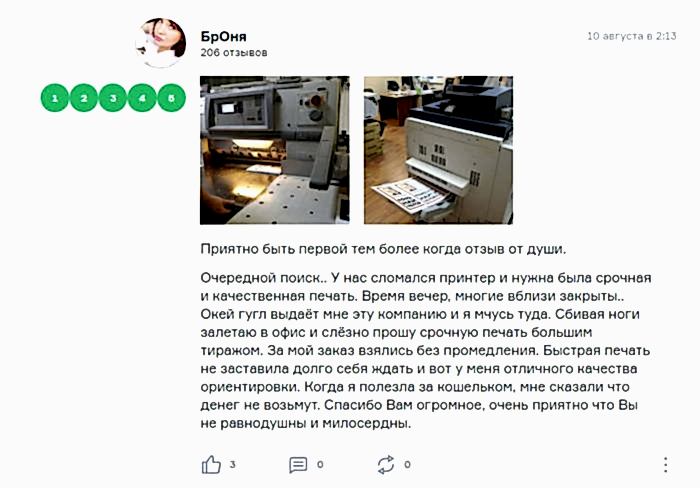The image size is (700, 488).
Task: Click the thumbs-up like icon
Action: (211, 464)
